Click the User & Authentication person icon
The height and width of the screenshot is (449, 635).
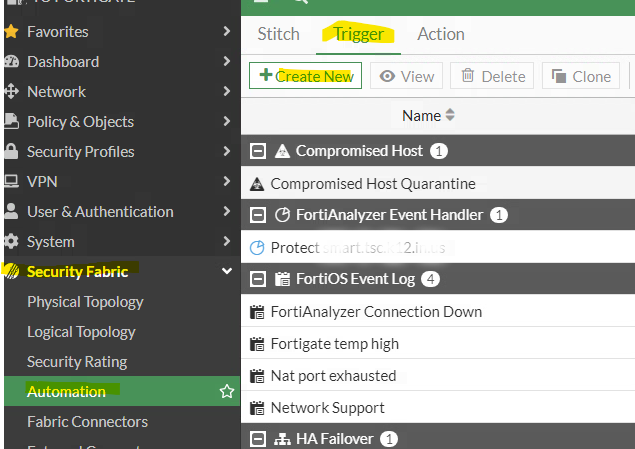point(11,211)
